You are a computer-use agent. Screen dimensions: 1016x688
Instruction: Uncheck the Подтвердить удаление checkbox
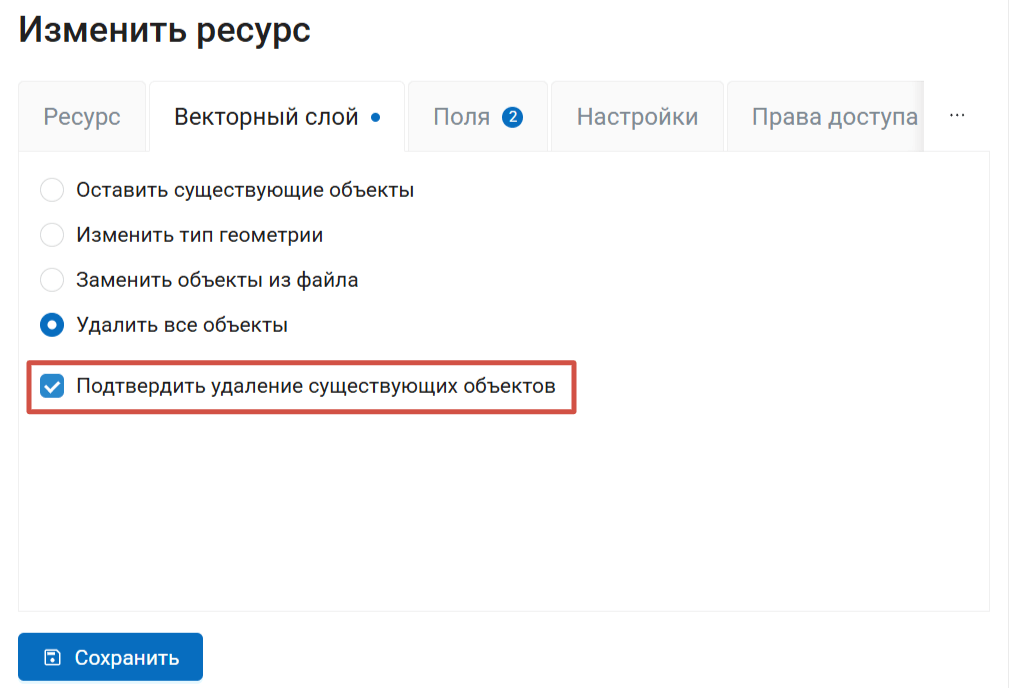[52, 386]
